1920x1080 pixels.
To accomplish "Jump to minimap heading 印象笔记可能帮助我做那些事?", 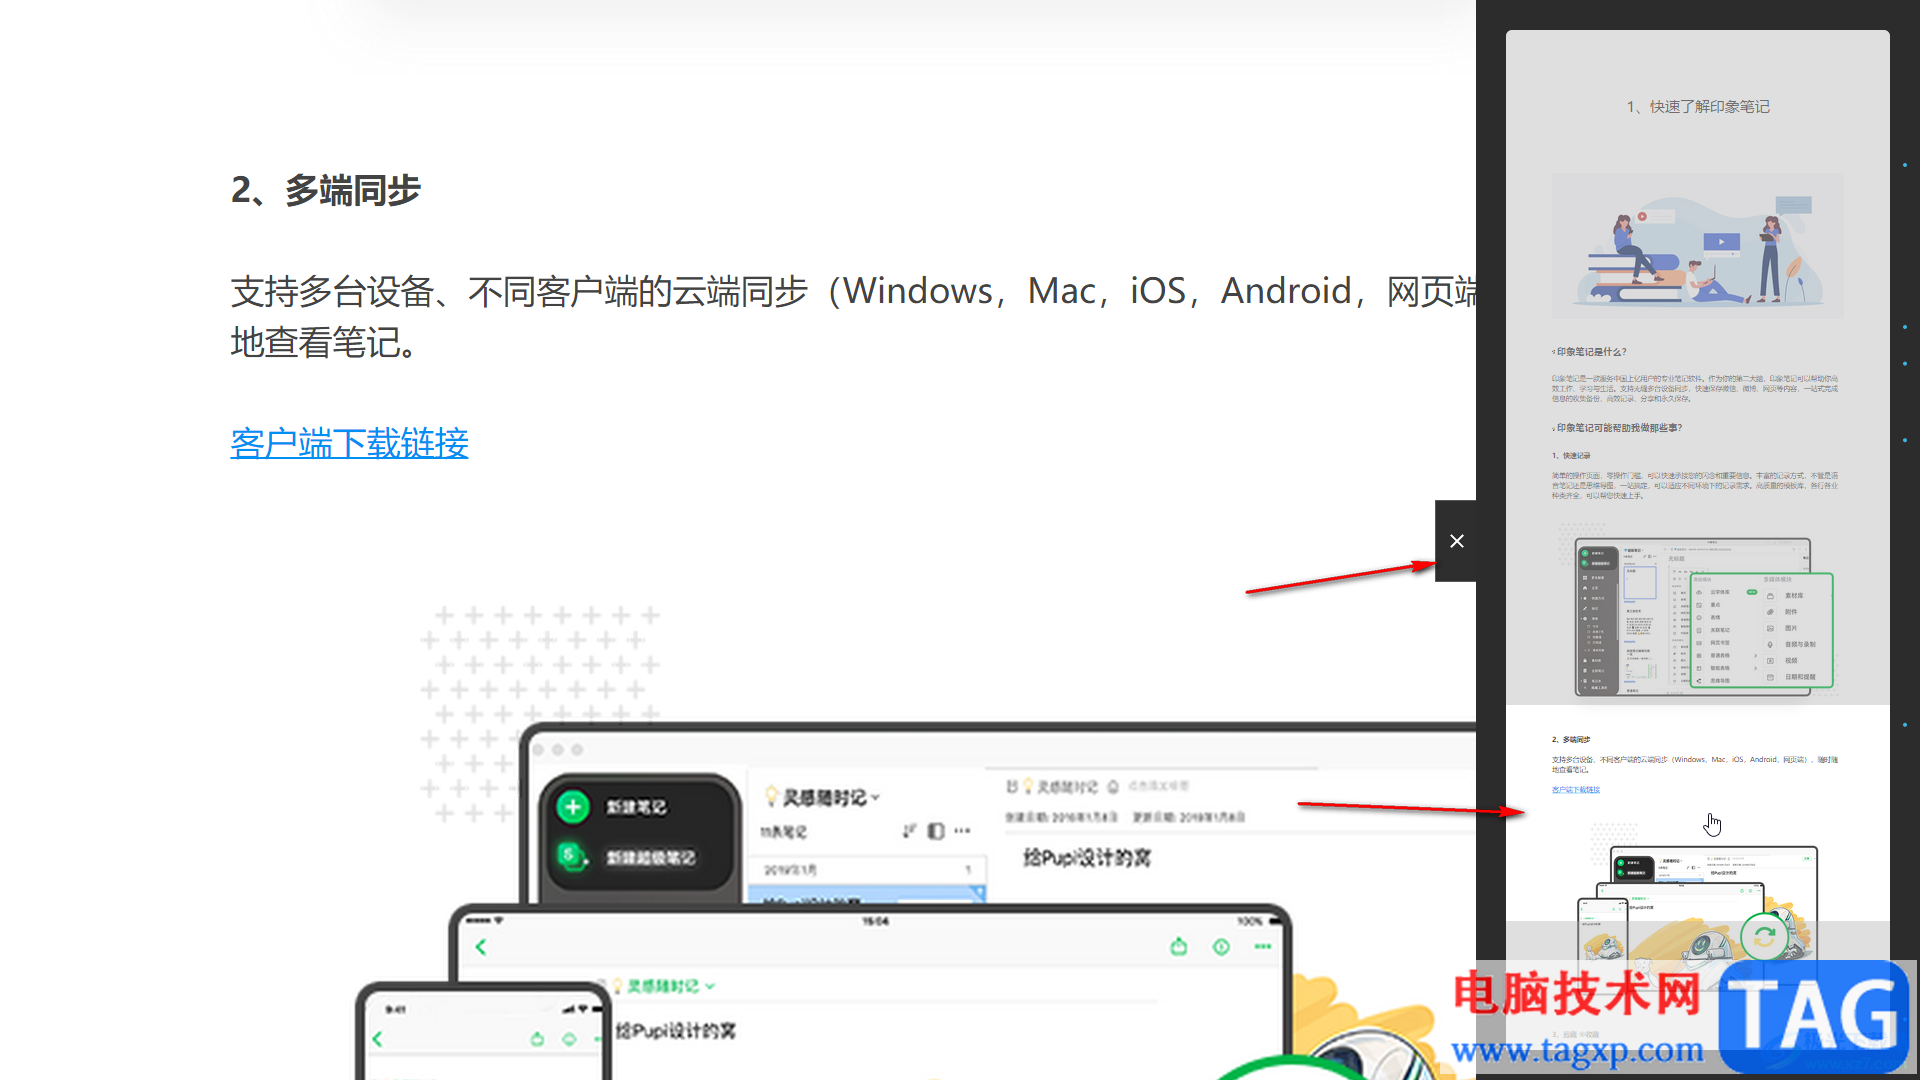I will click(1617, 428).
